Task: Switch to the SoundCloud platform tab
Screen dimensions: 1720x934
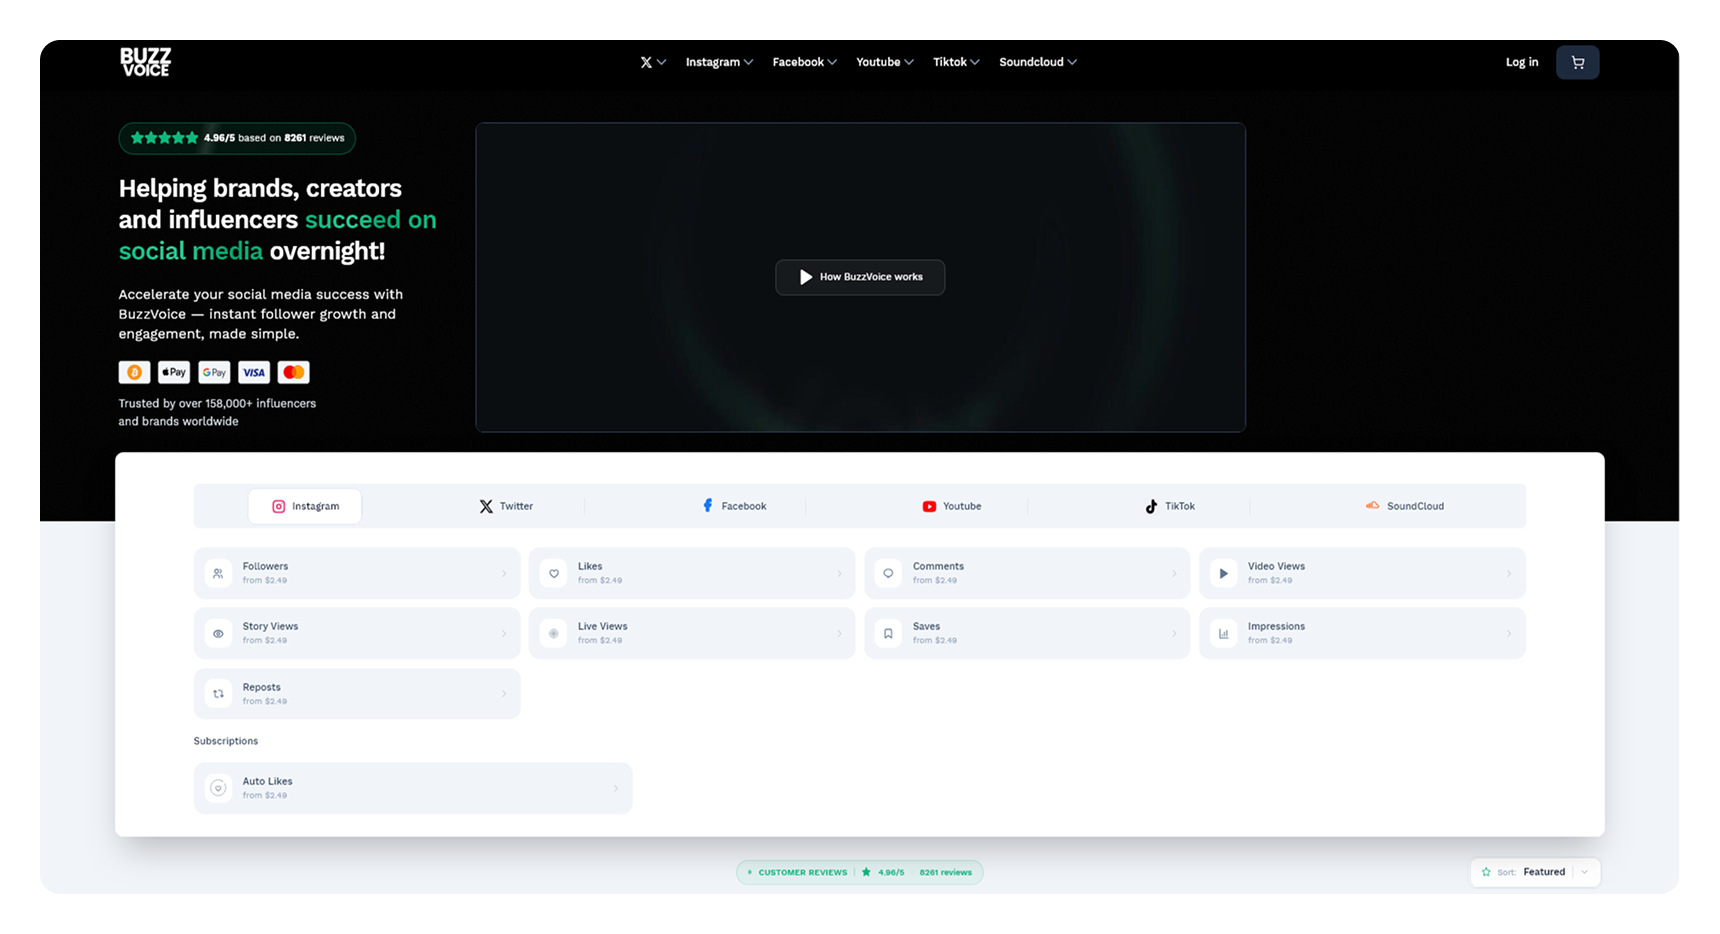Action: (1405, 506)
